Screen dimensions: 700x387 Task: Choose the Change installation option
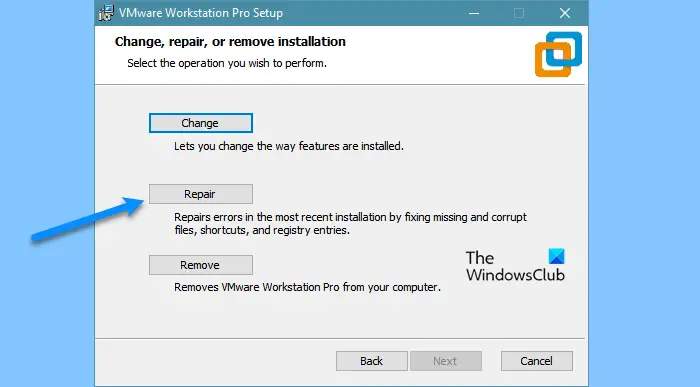click(x=201, y=123)
